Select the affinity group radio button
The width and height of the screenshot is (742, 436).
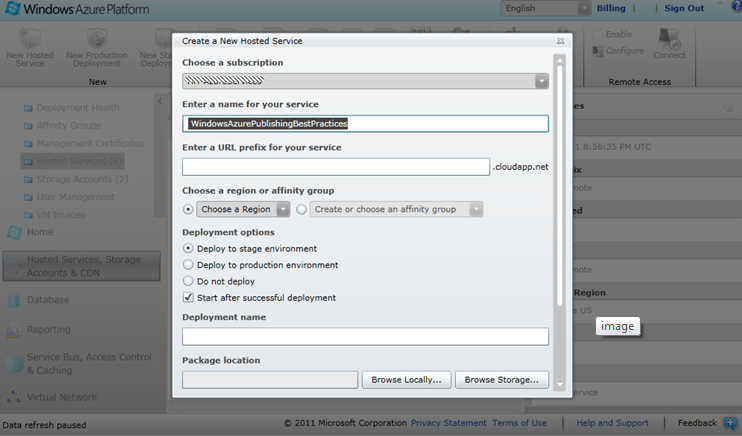tap(301, 209)
